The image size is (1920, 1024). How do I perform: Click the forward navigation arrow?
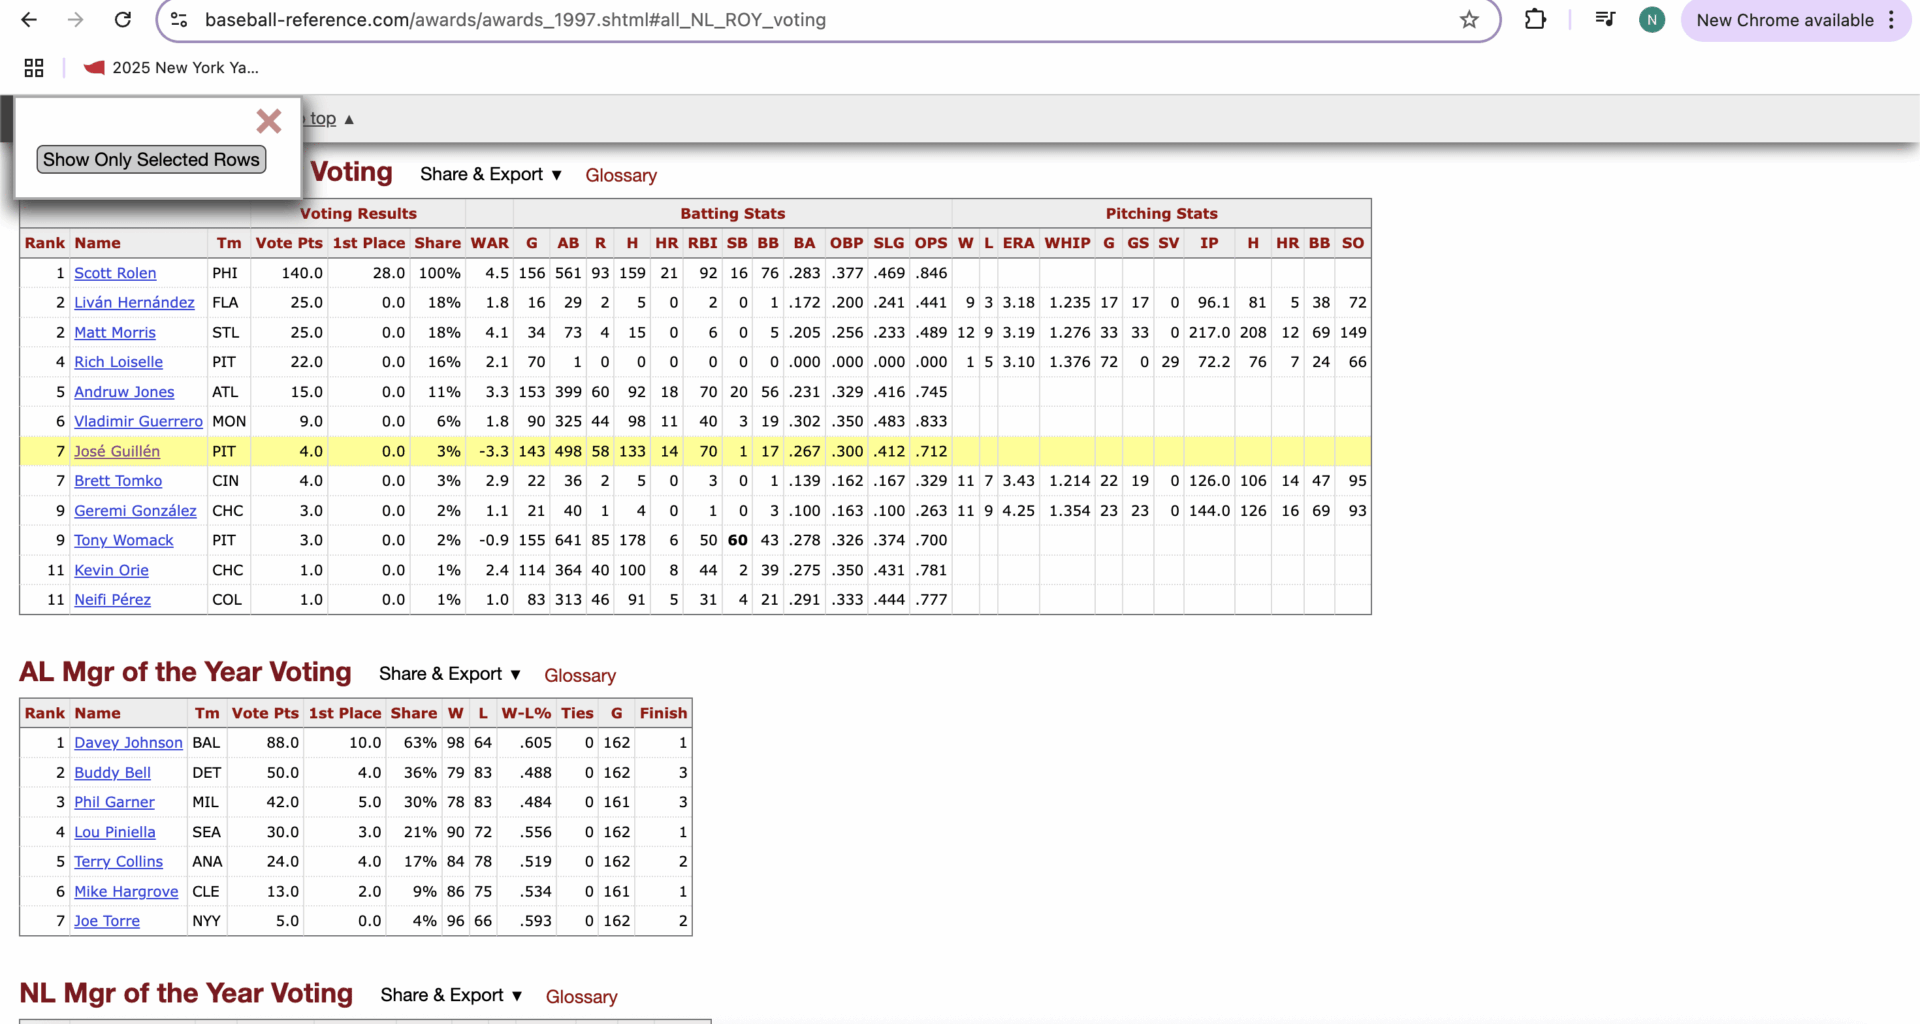pos(76,20)
